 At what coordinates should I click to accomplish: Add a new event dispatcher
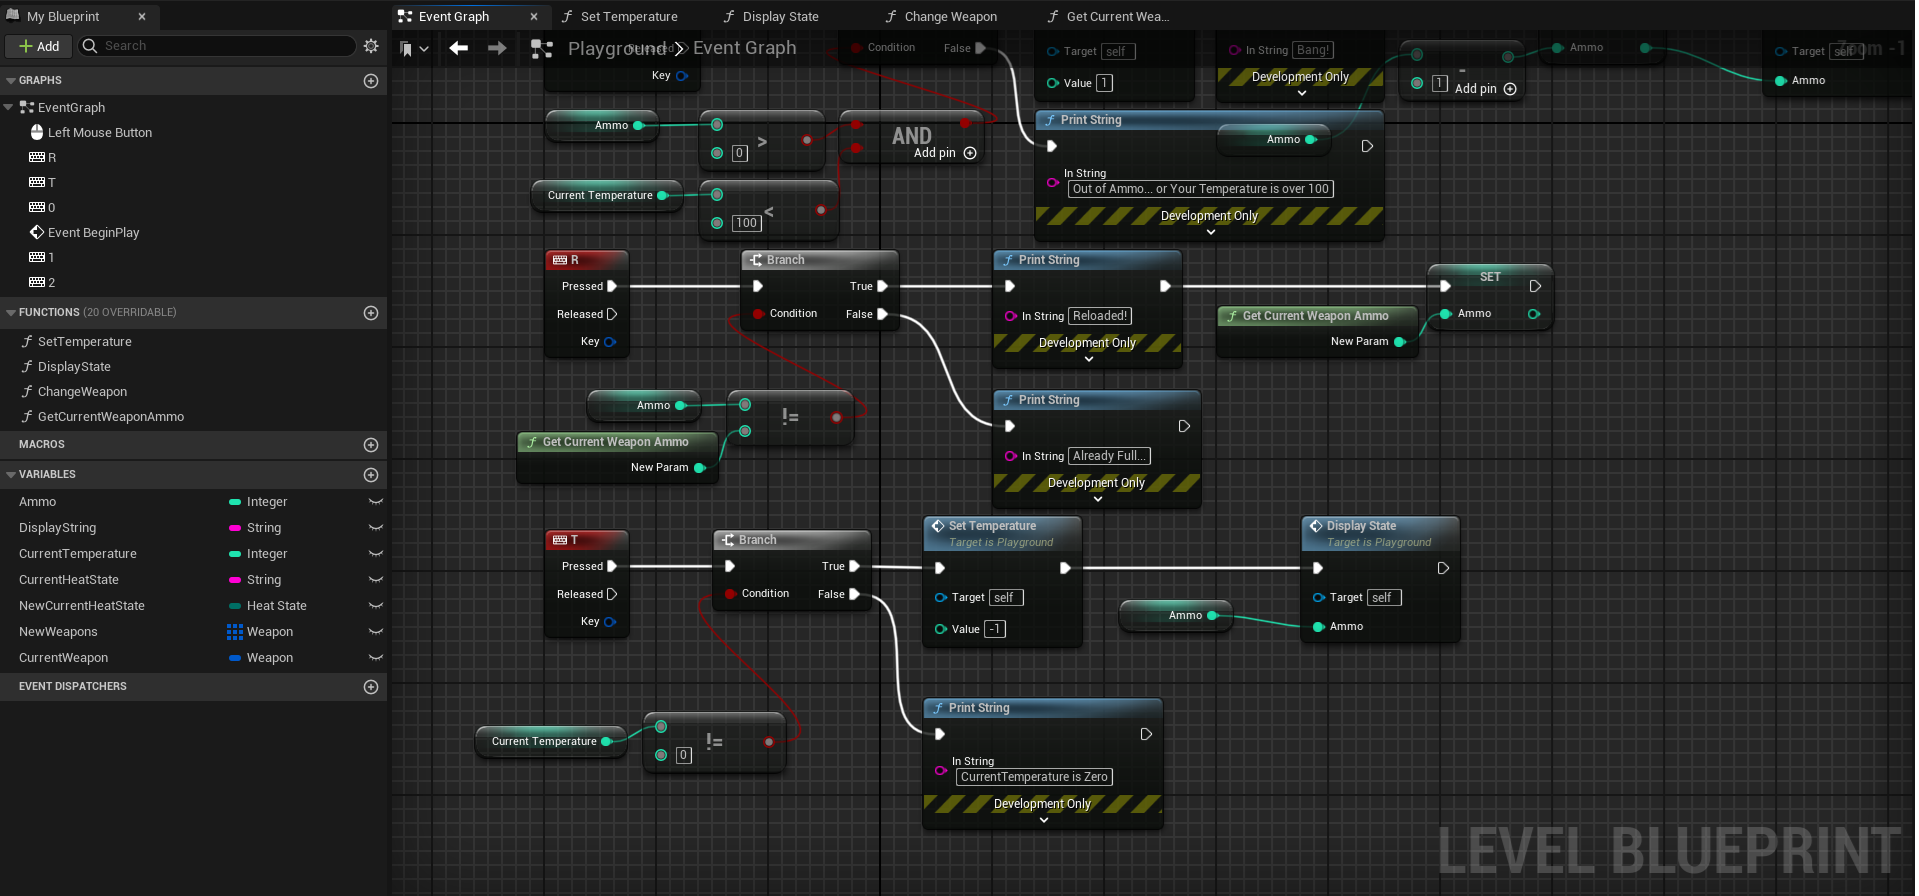pos(371,687)
